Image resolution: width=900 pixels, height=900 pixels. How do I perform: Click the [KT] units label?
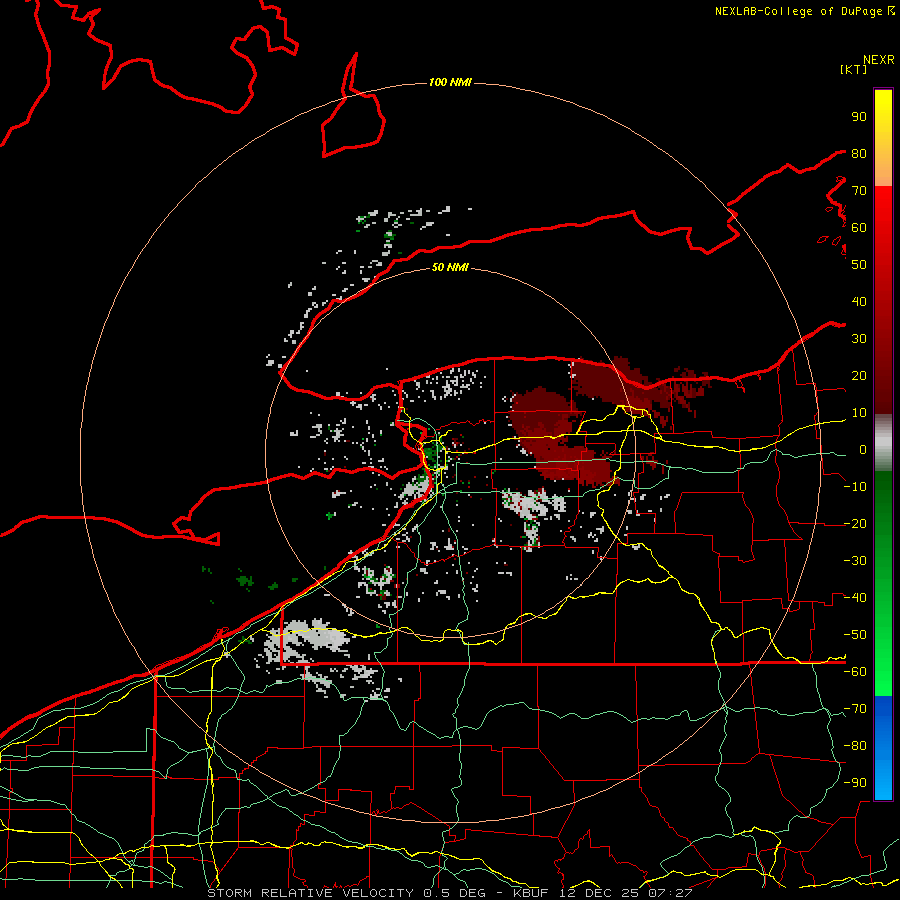854,69
